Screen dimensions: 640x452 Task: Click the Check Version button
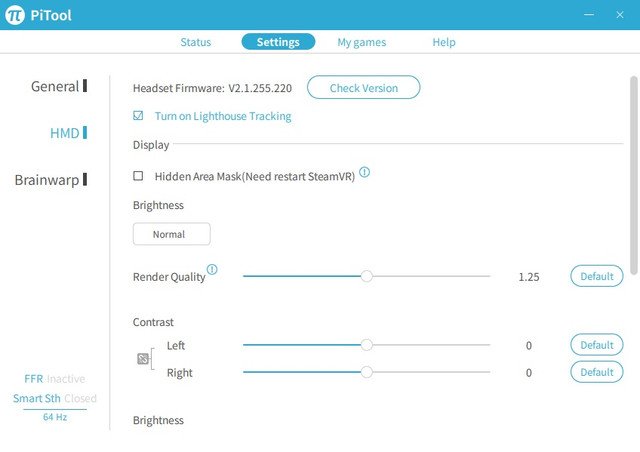pos(363,87)
